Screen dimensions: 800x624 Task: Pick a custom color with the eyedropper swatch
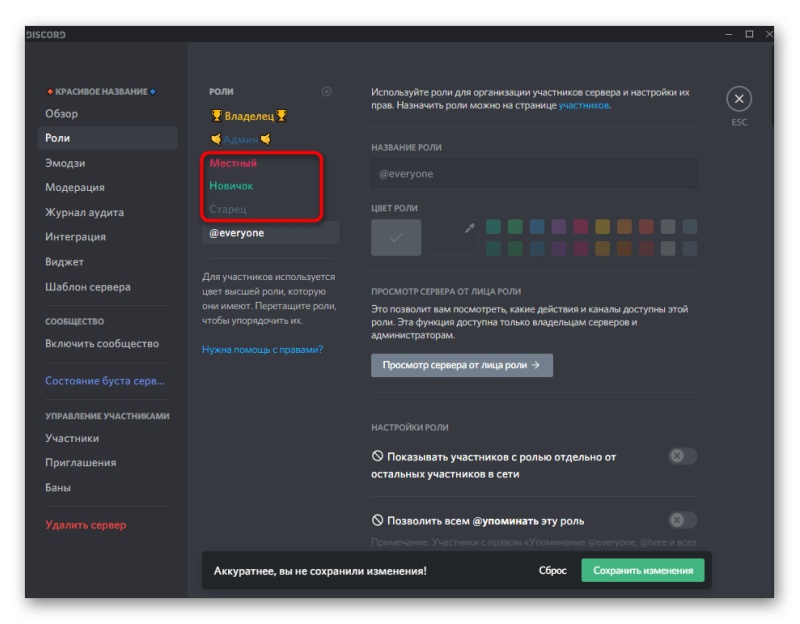click(x=453, y=237)
